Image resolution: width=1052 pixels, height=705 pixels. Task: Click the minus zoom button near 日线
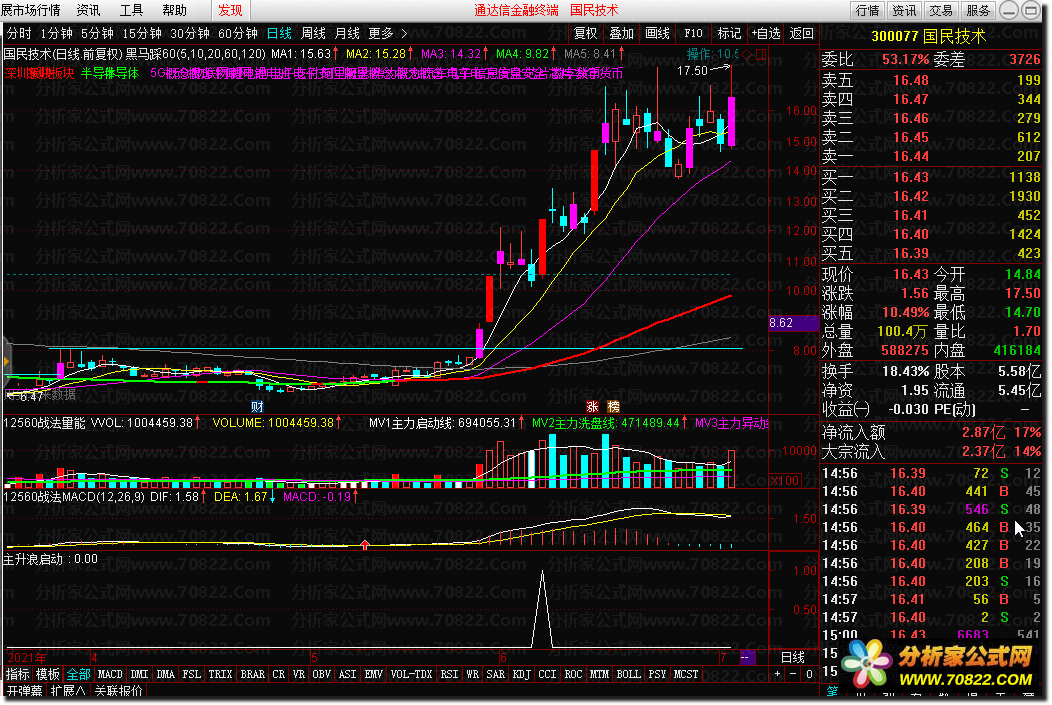point(793,674)
